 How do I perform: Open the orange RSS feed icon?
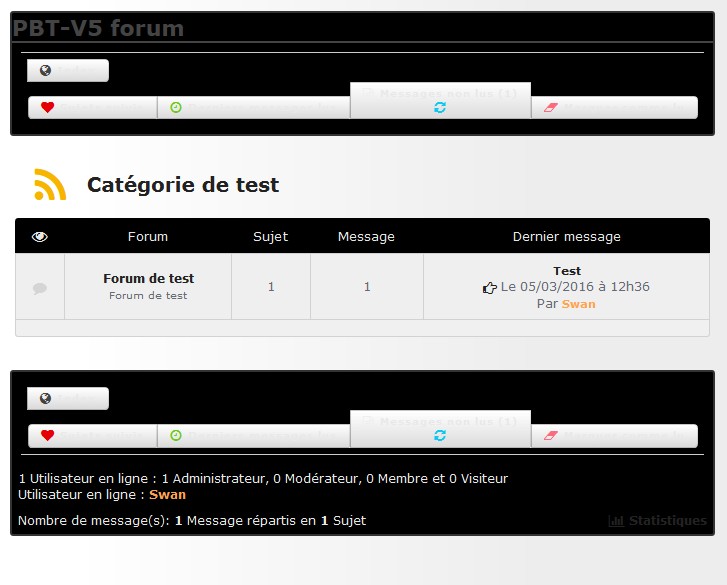pyautogui.click(x=50, y=185)
